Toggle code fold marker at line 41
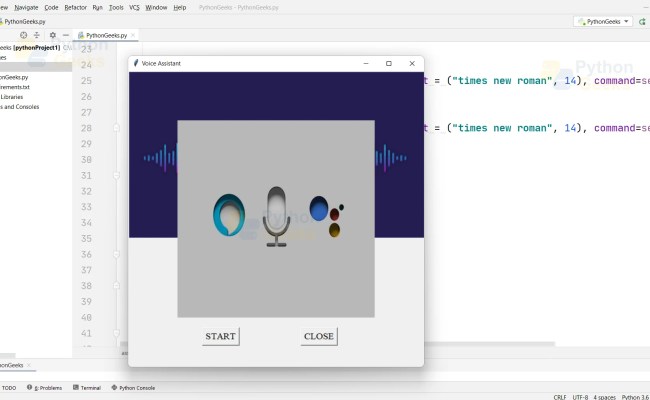Viewport: 650px width, 400px height. (116, 333)
